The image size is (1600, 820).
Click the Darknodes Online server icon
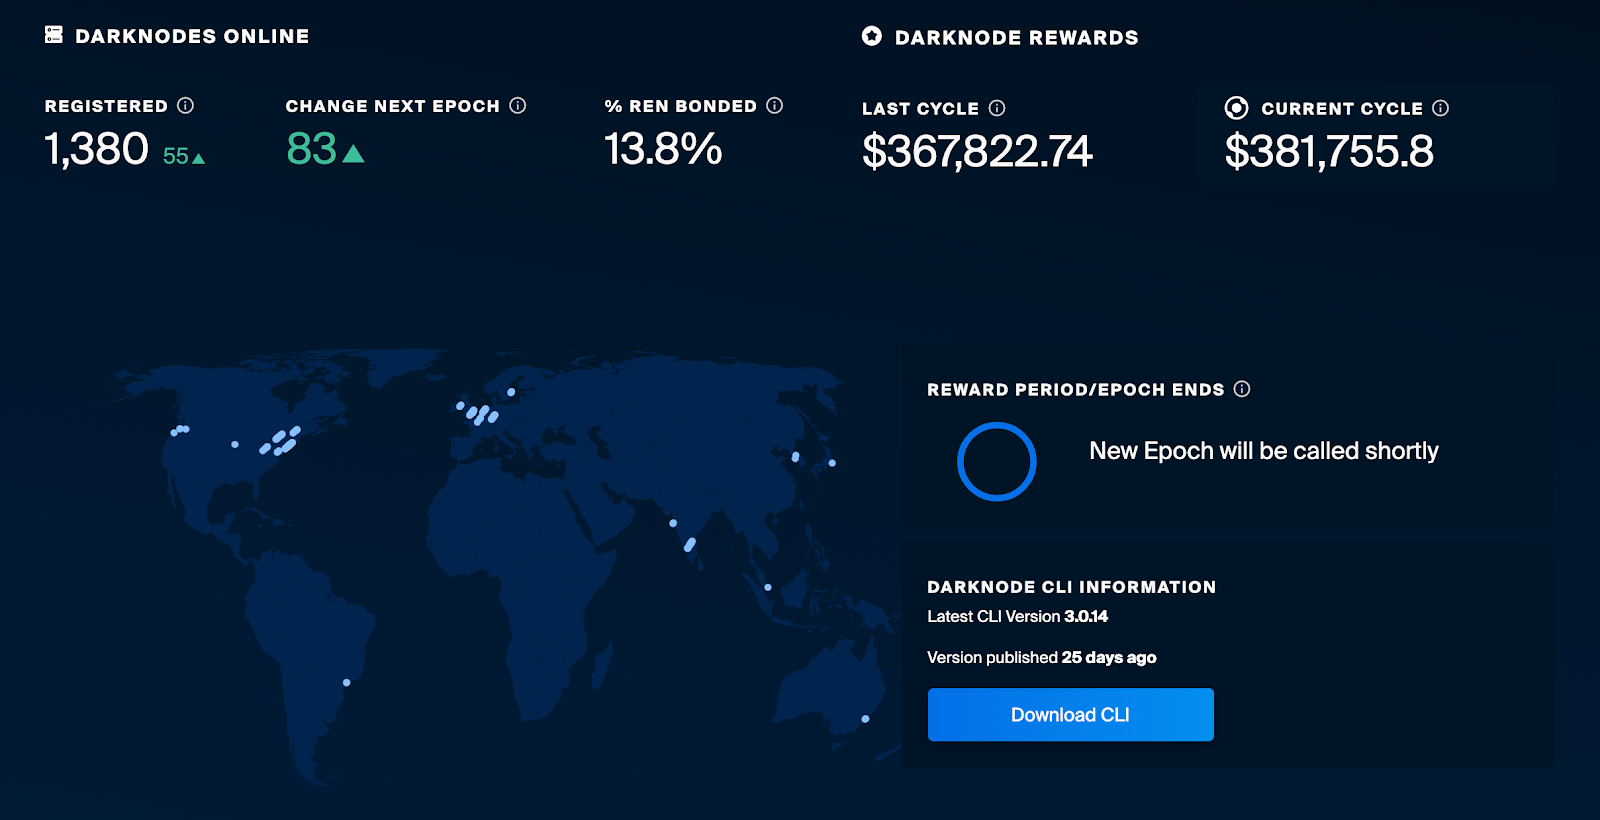(54, 35)
